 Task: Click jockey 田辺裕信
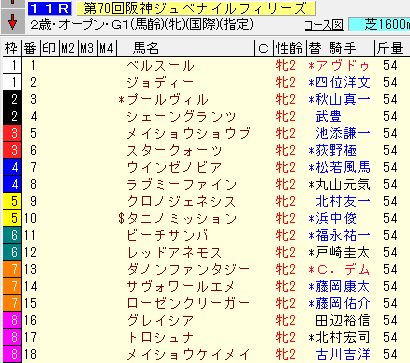[x=343, y=320]
